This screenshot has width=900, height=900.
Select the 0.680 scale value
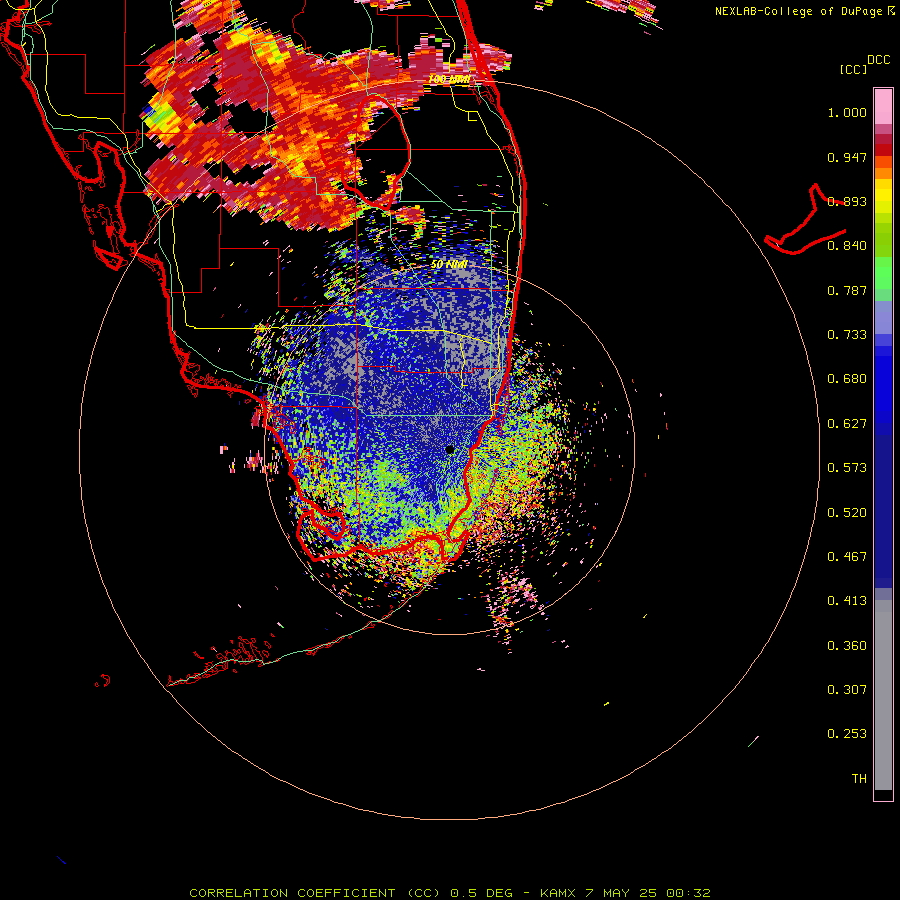tap(847, 379)
